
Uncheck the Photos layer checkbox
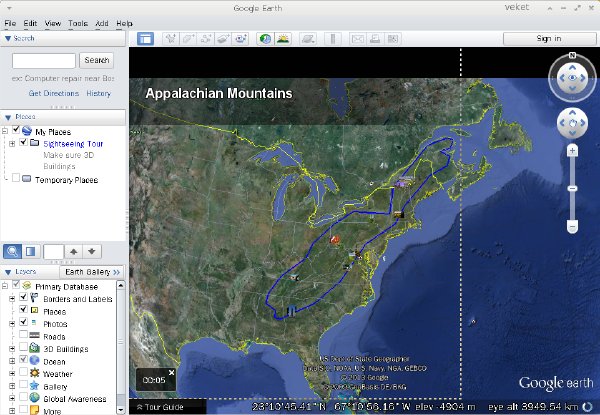23,322
